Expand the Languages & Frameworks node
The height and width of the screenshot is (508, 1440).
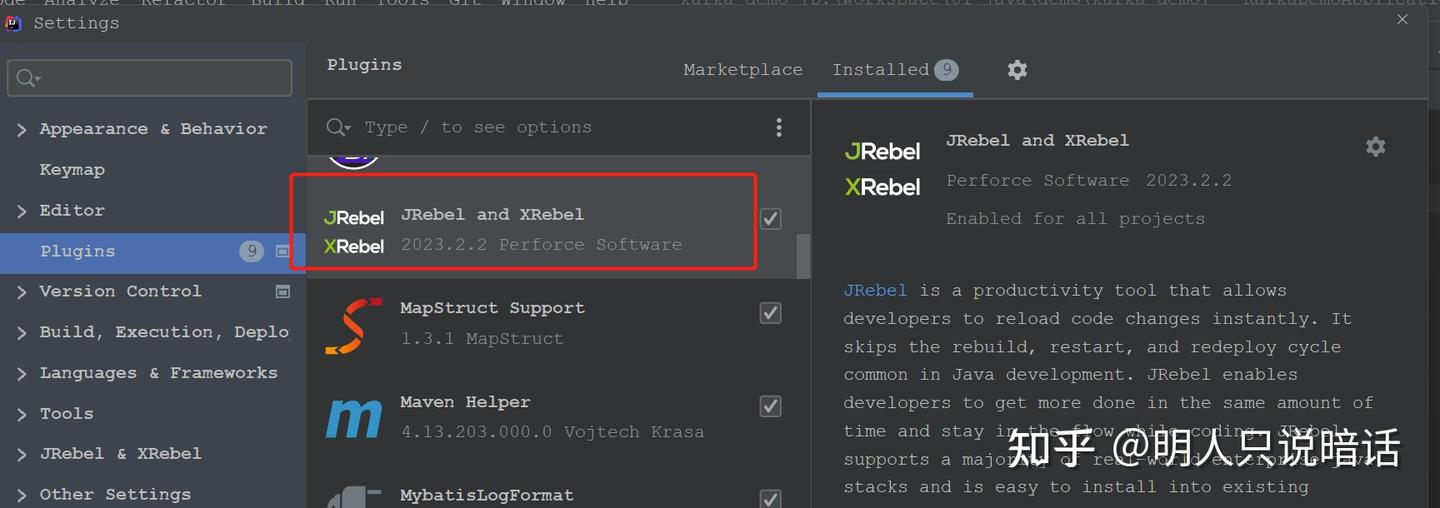coord(22,373)
